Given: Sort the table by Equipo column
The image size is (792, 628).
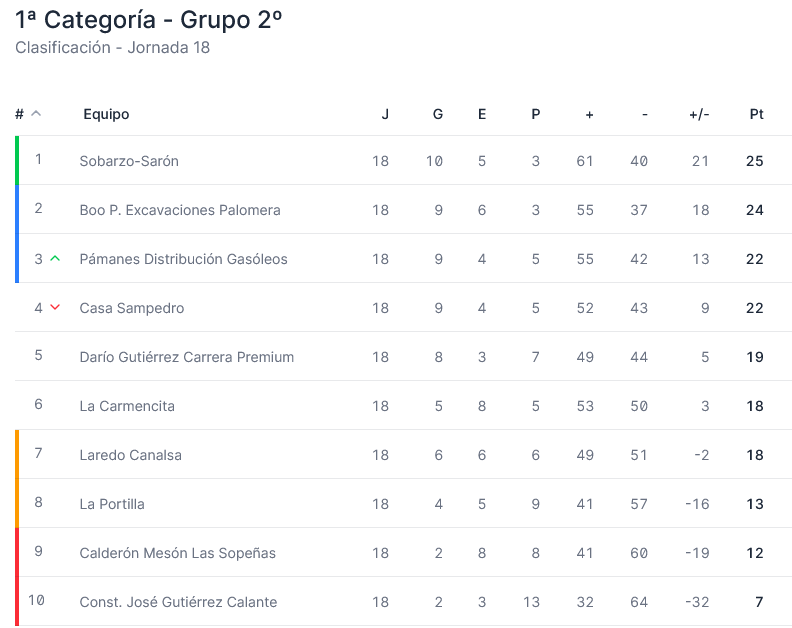Looking at the screenshot, I should [106, 114].
